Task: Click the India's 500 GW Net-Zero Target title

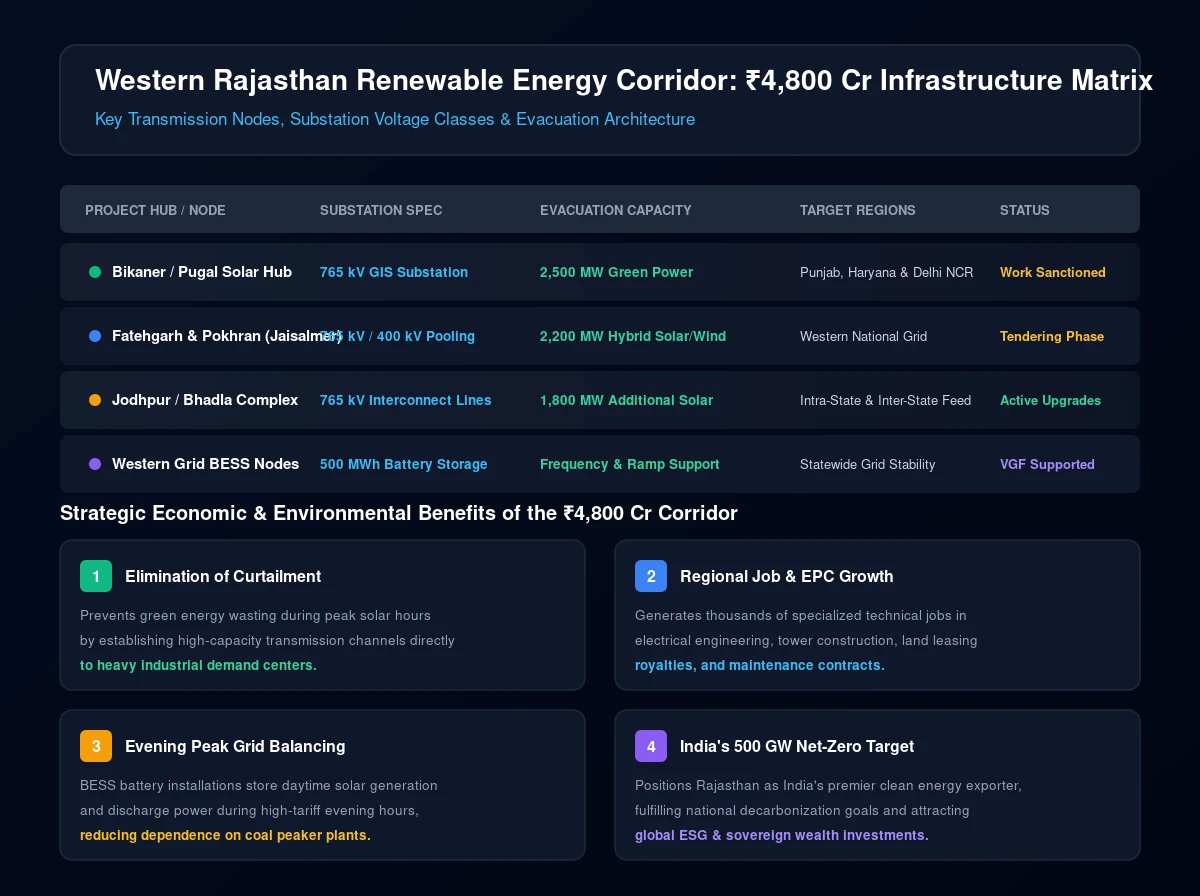Action: pos(796,746)
